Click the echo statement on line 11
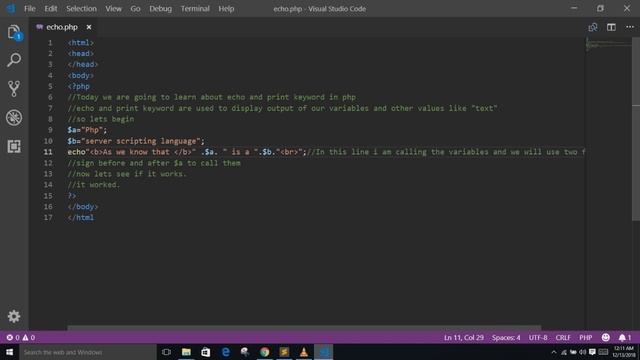640x360 pixels. click(x=187, y=152)
